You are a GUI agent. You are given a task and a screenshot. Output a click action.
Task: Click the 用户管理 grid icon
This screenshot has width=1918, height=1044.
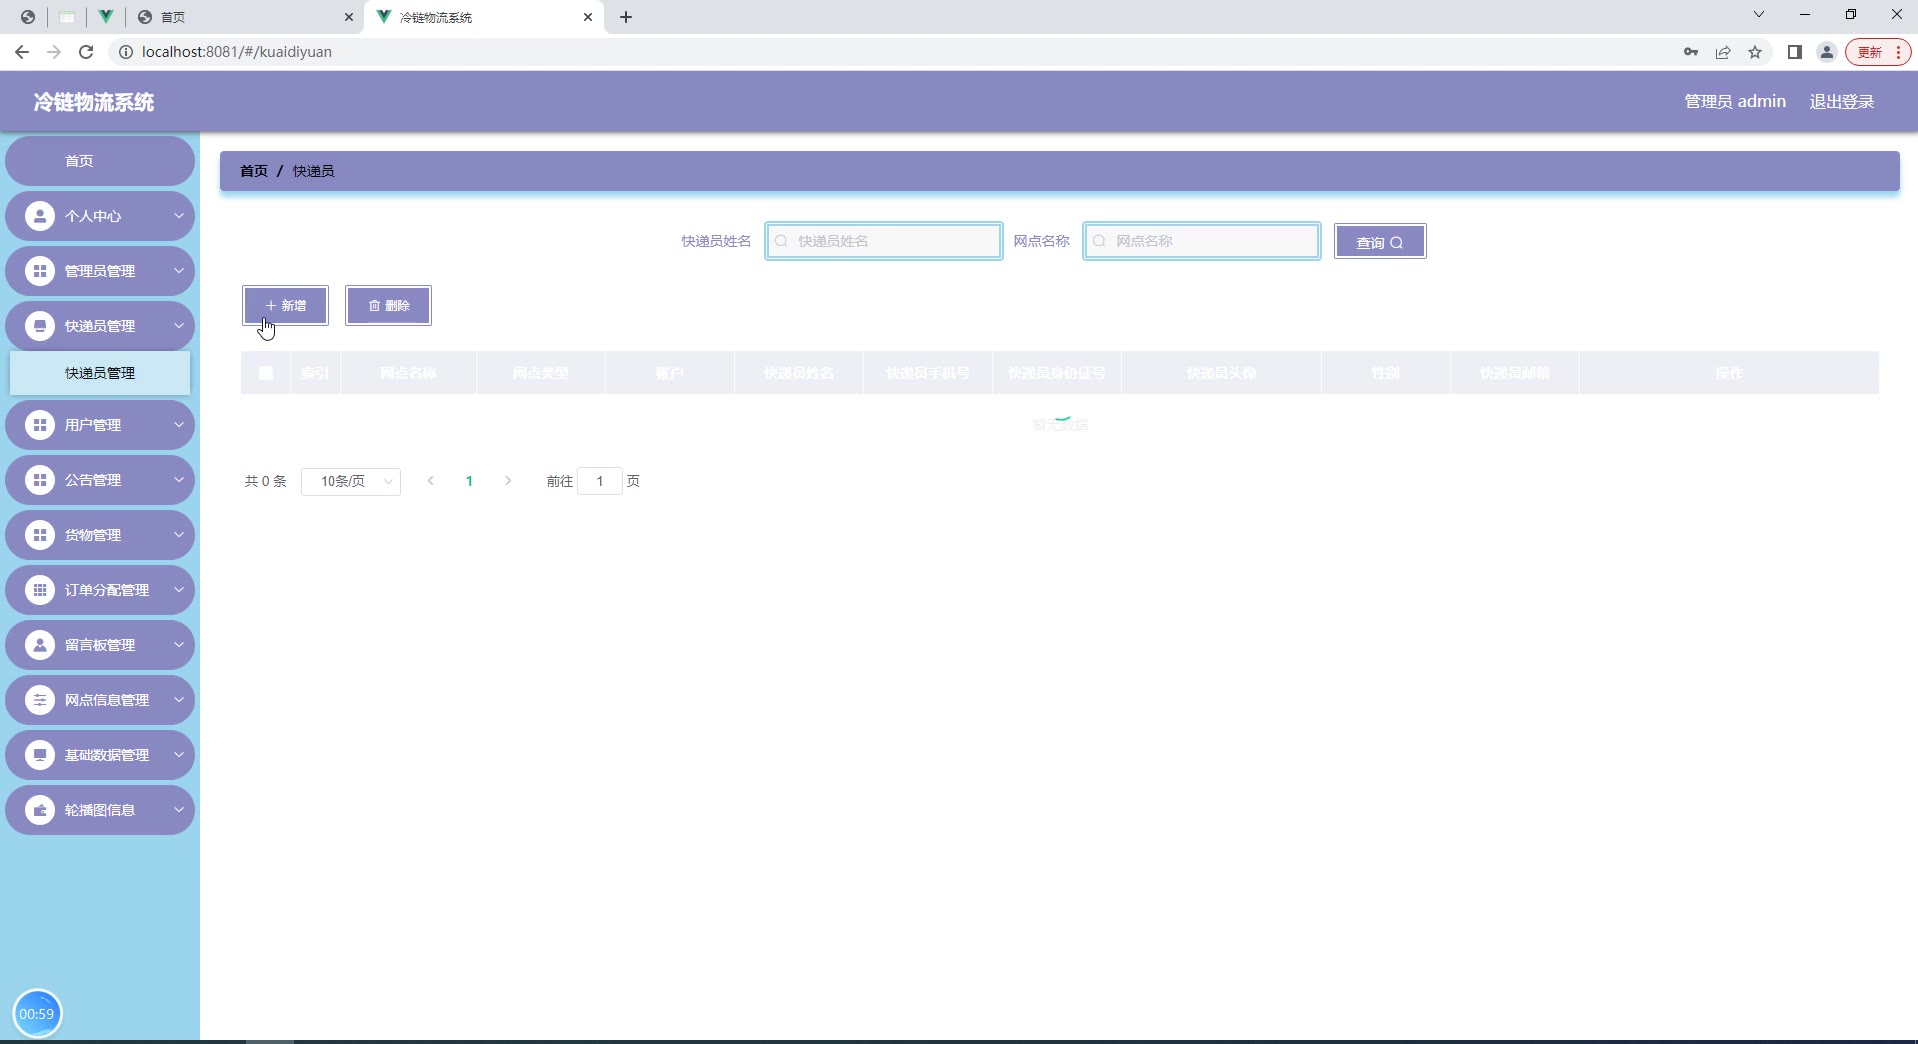[40, 425]
